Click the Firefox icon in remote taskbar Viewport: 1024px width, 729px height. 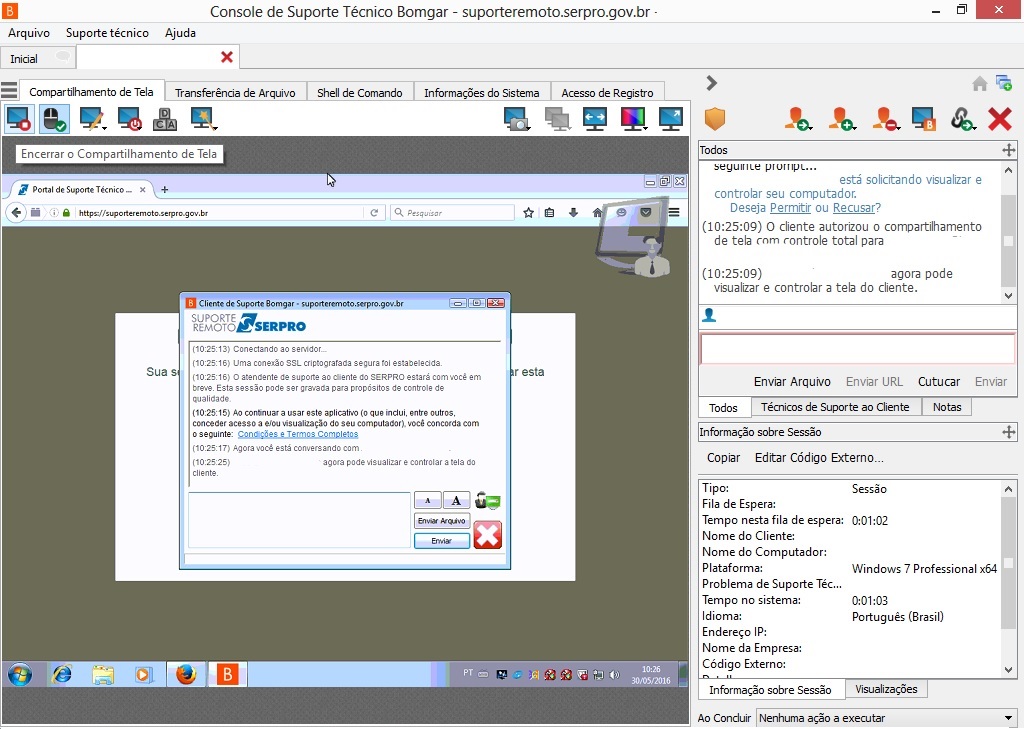186,674
